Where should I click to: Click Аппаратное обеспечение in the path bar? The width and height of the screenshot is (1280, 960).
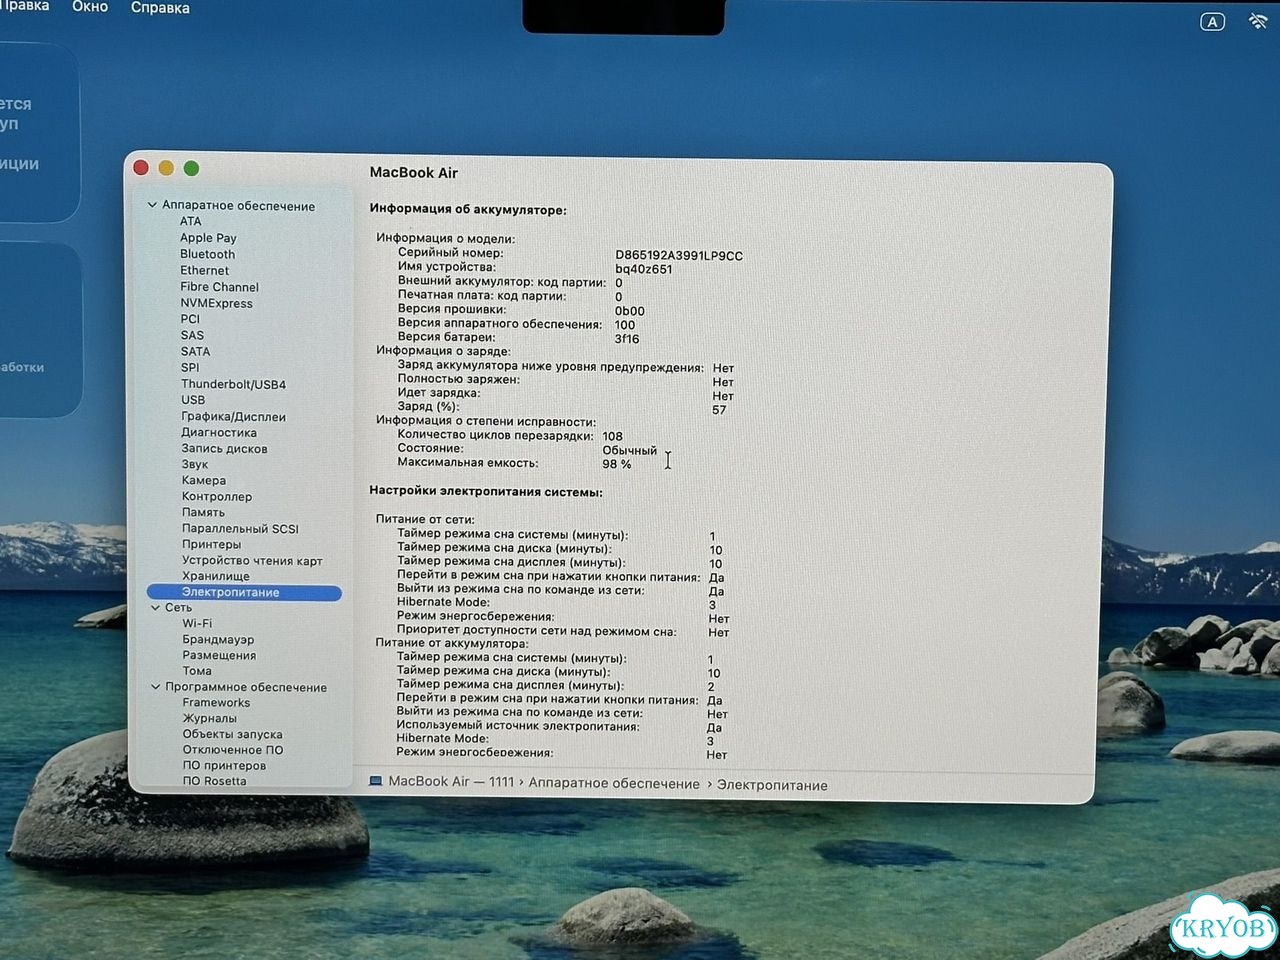614,784
